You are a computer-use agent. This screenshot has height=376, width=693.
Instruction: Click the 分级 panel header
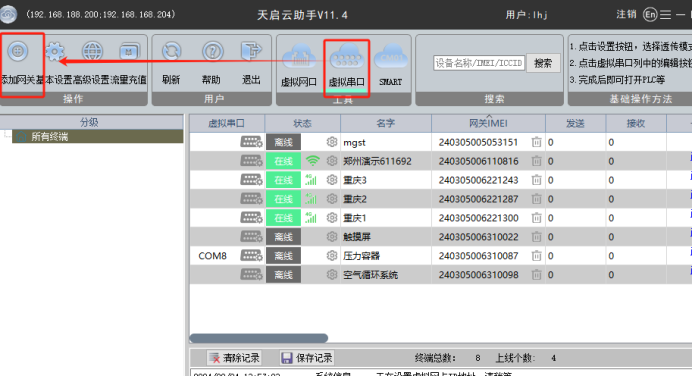91,122
